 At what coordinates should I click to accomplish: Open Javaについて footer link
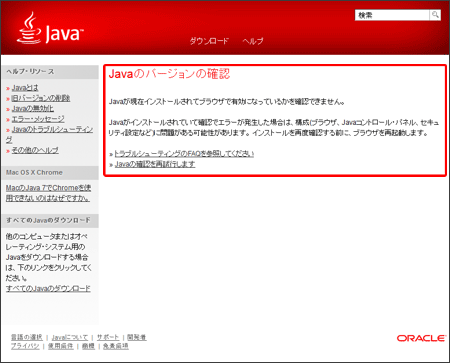pyautogui.click(x=70, y=337)
